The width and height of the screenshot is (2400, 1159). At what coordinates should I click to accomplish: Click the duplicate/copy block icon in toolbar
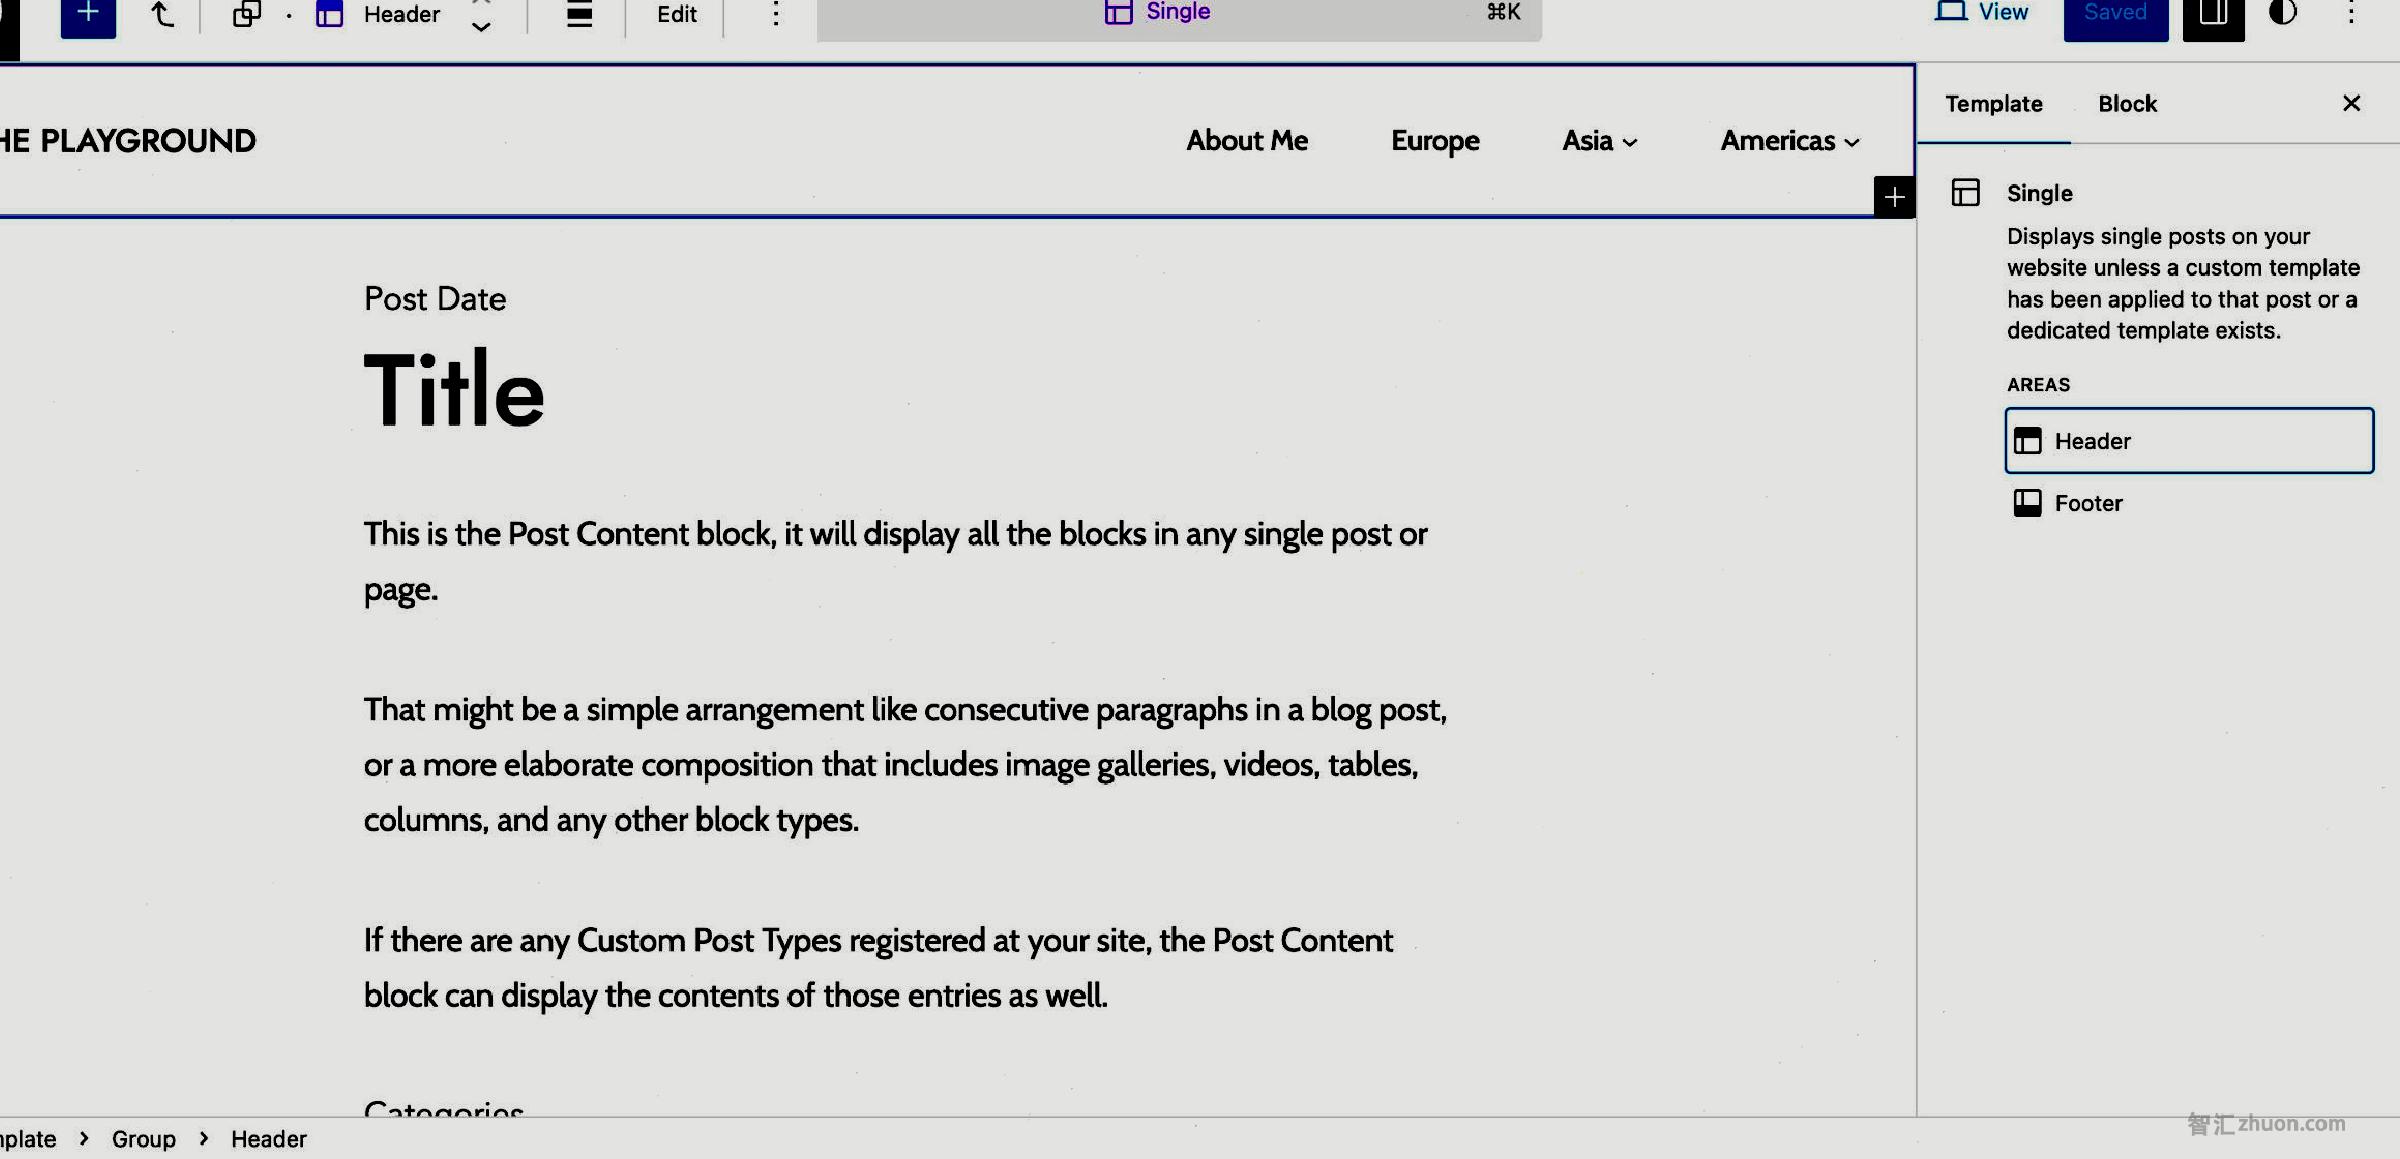point(243,12)
